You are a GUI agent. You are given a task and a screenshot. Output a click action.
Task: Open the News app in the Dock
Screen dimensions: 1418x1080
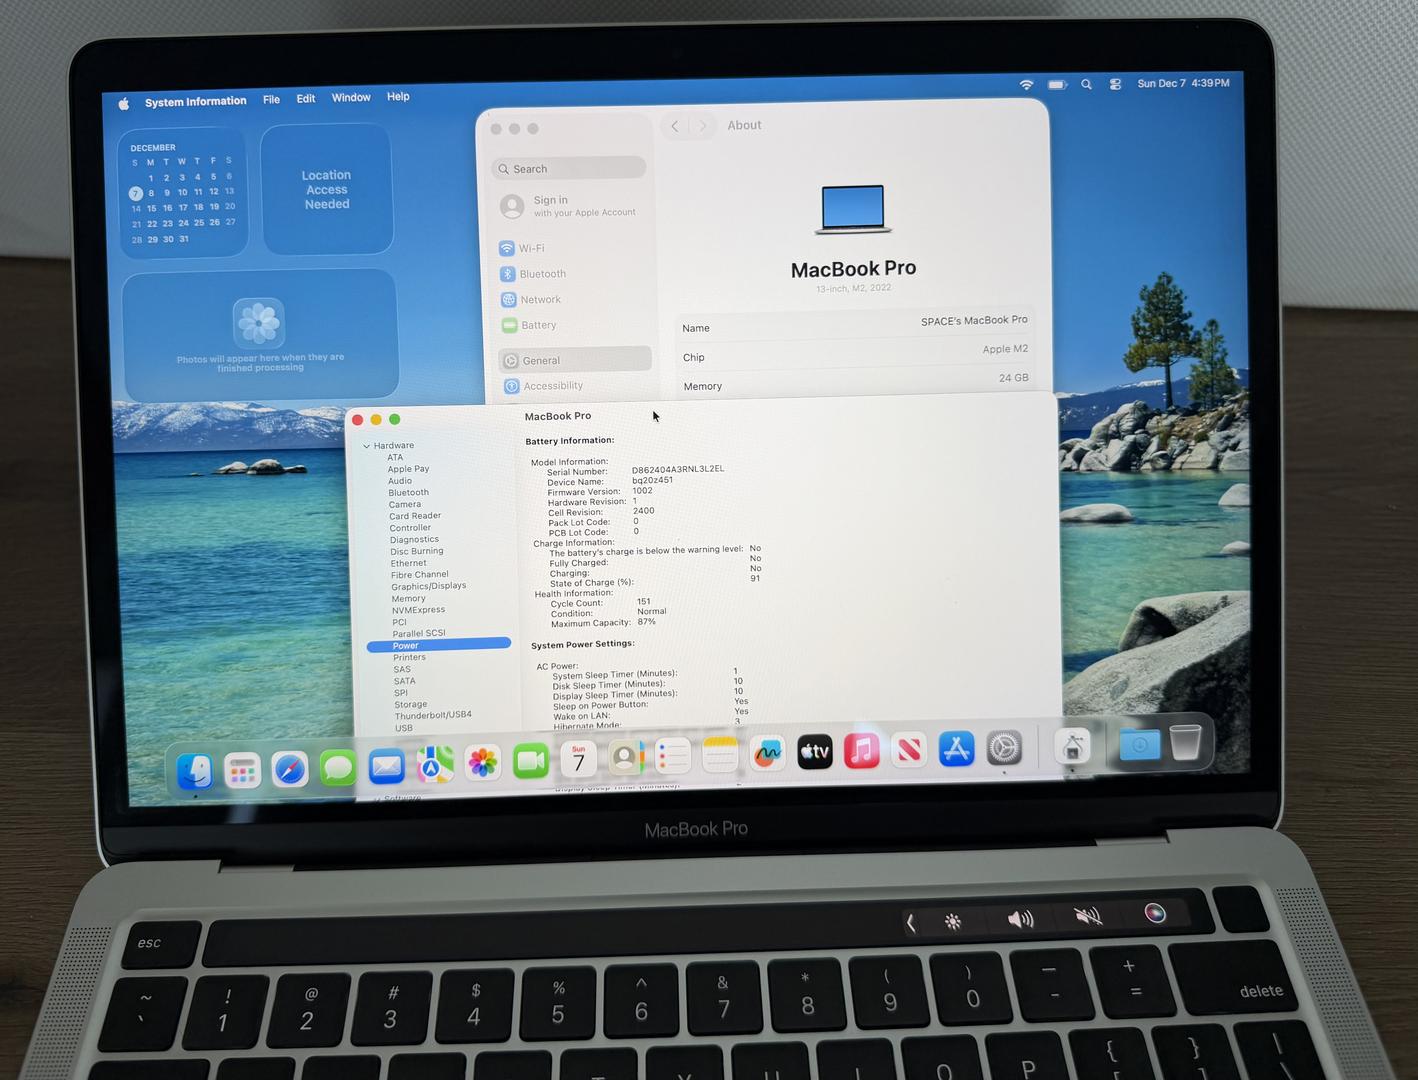coord(909,749)
